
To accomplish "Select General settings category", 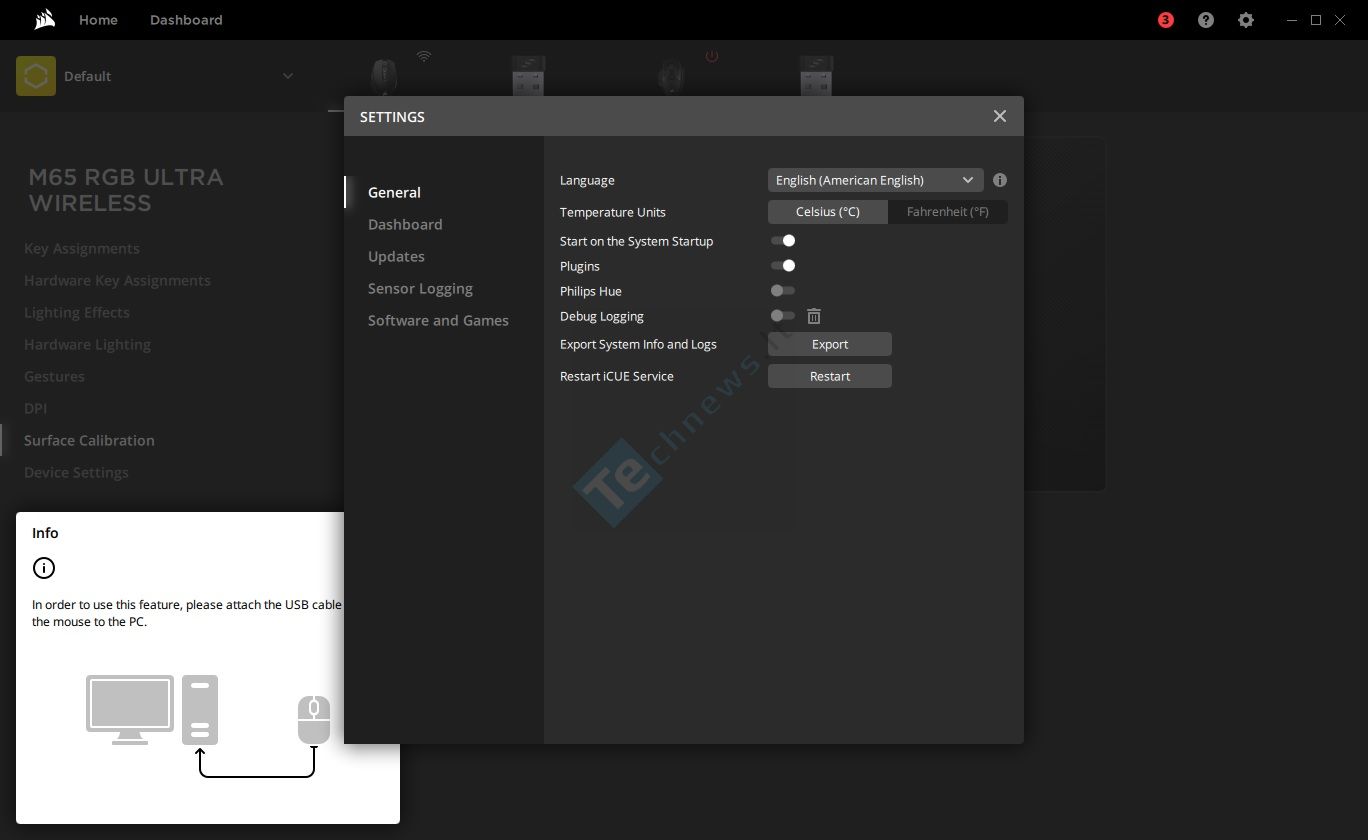I will click(x=394, y=192).
